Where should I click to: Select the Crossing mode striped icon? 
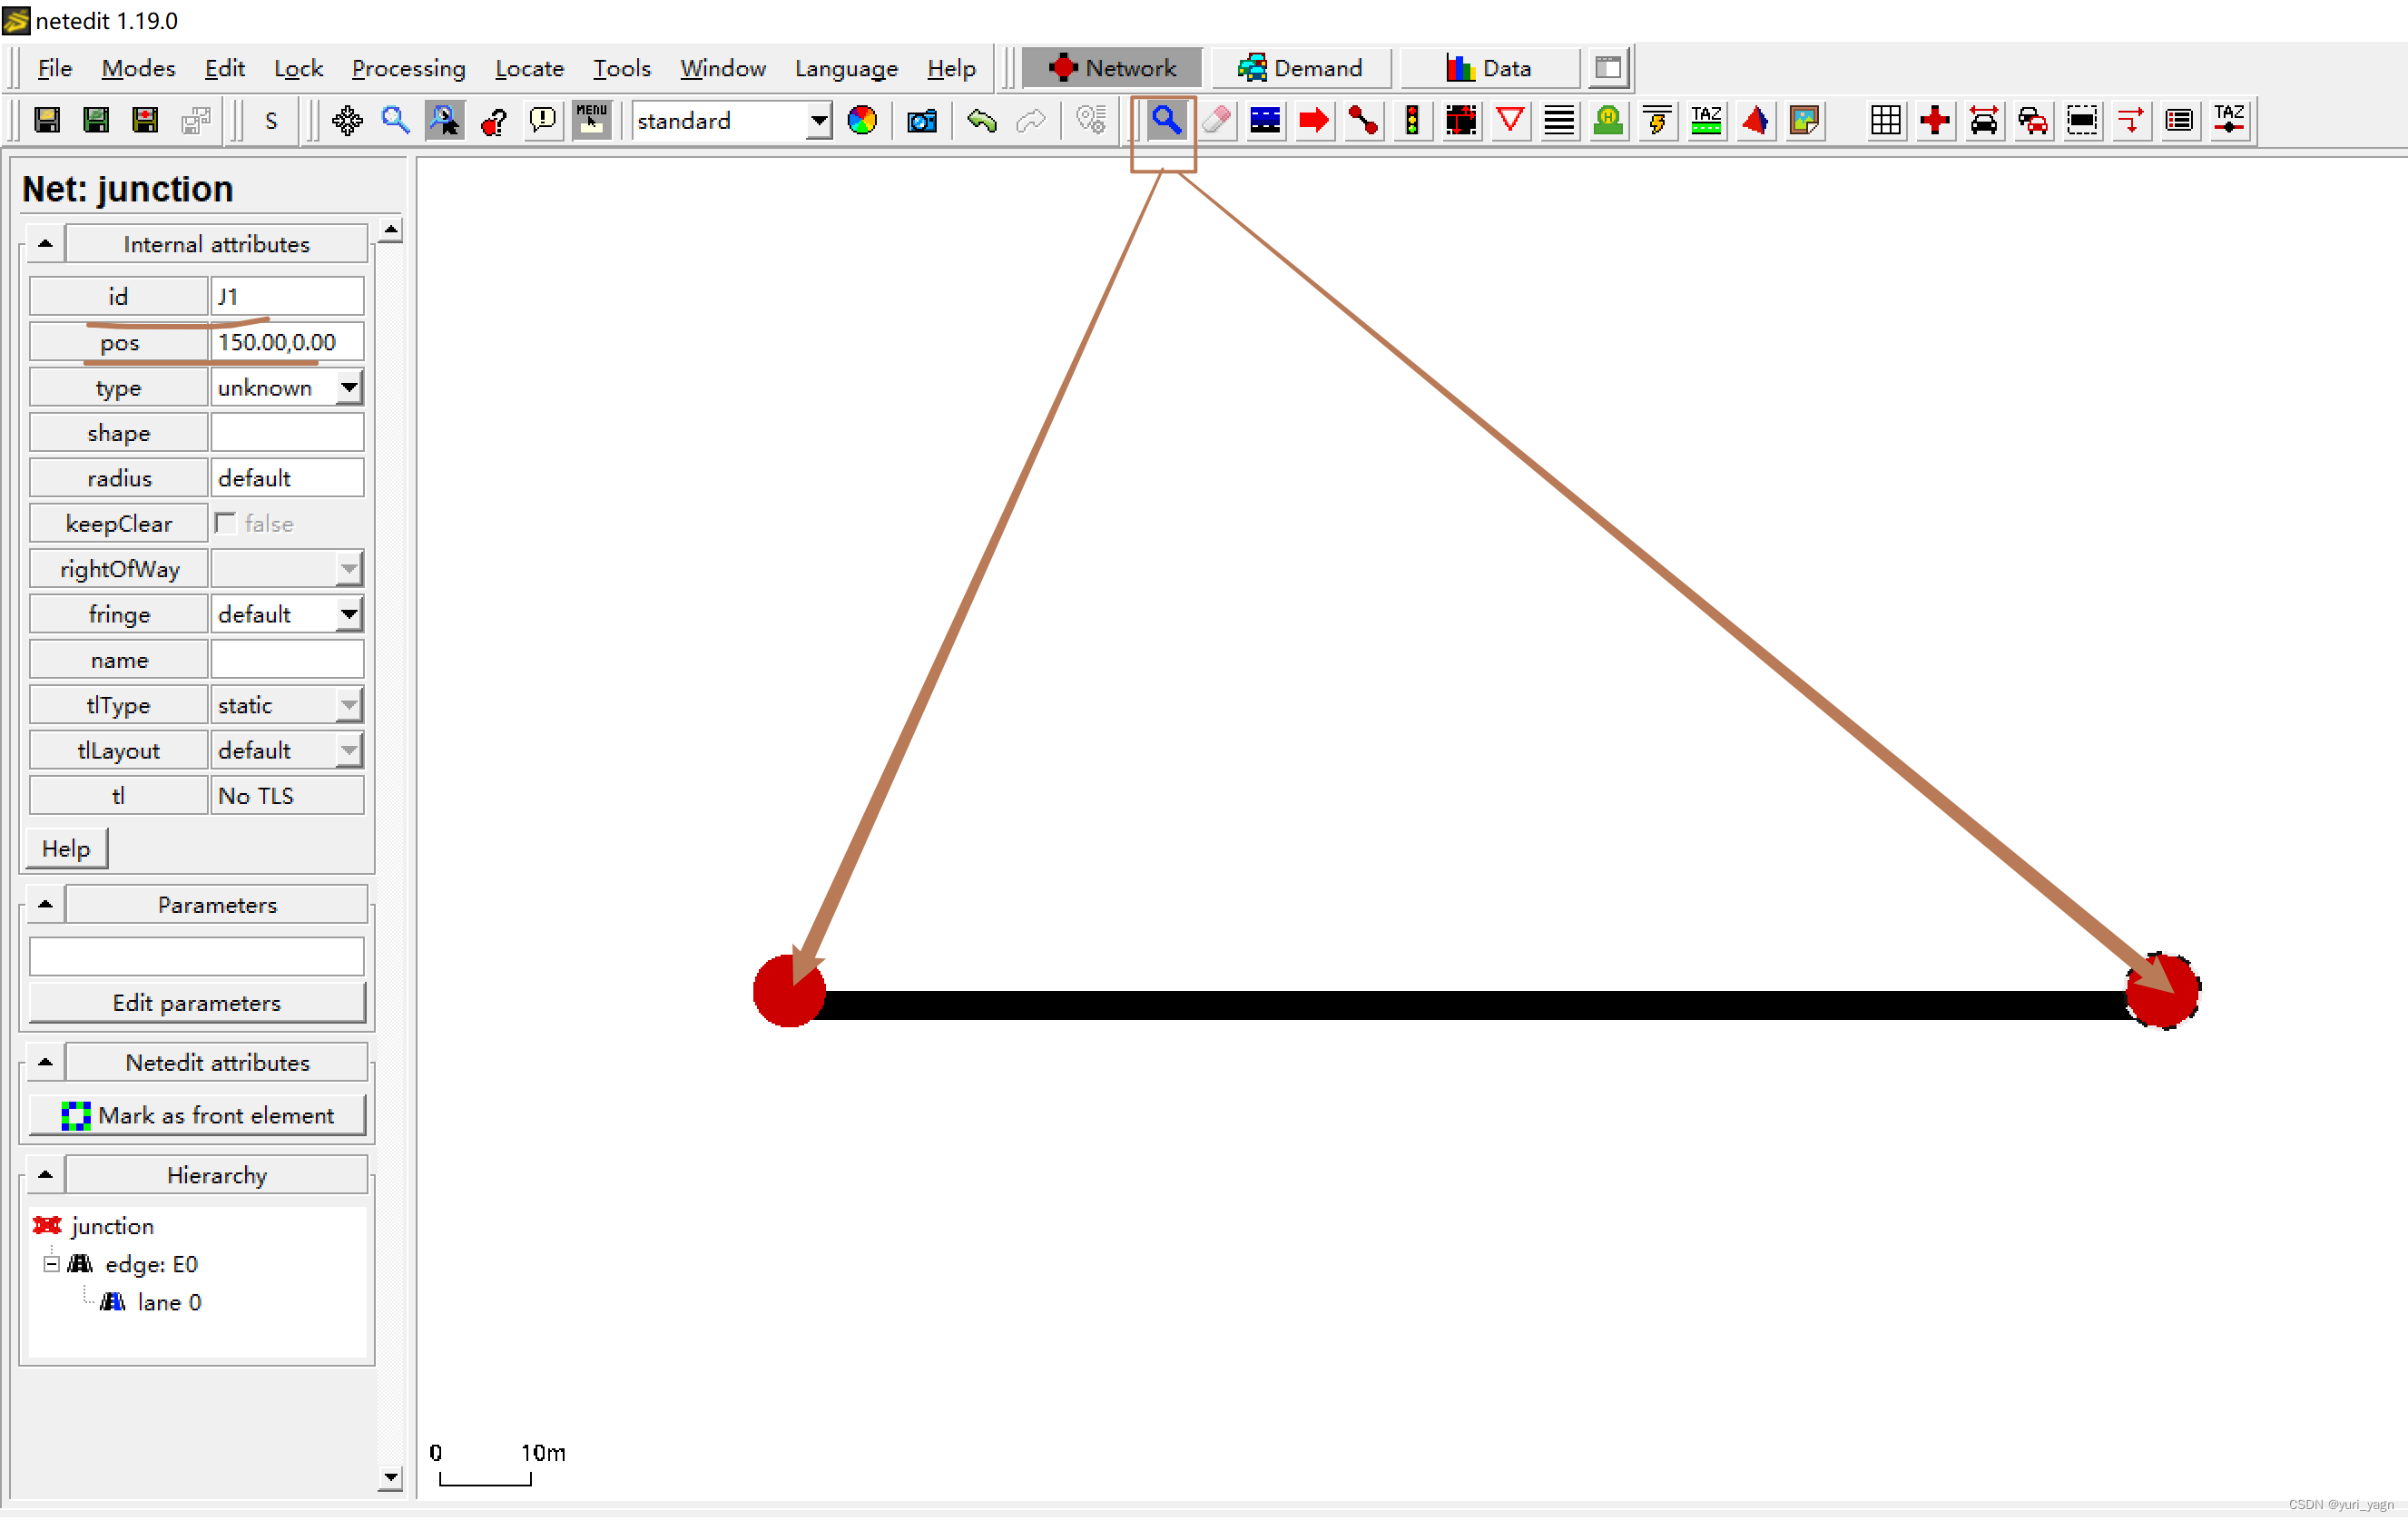[x=1558, y=121]
